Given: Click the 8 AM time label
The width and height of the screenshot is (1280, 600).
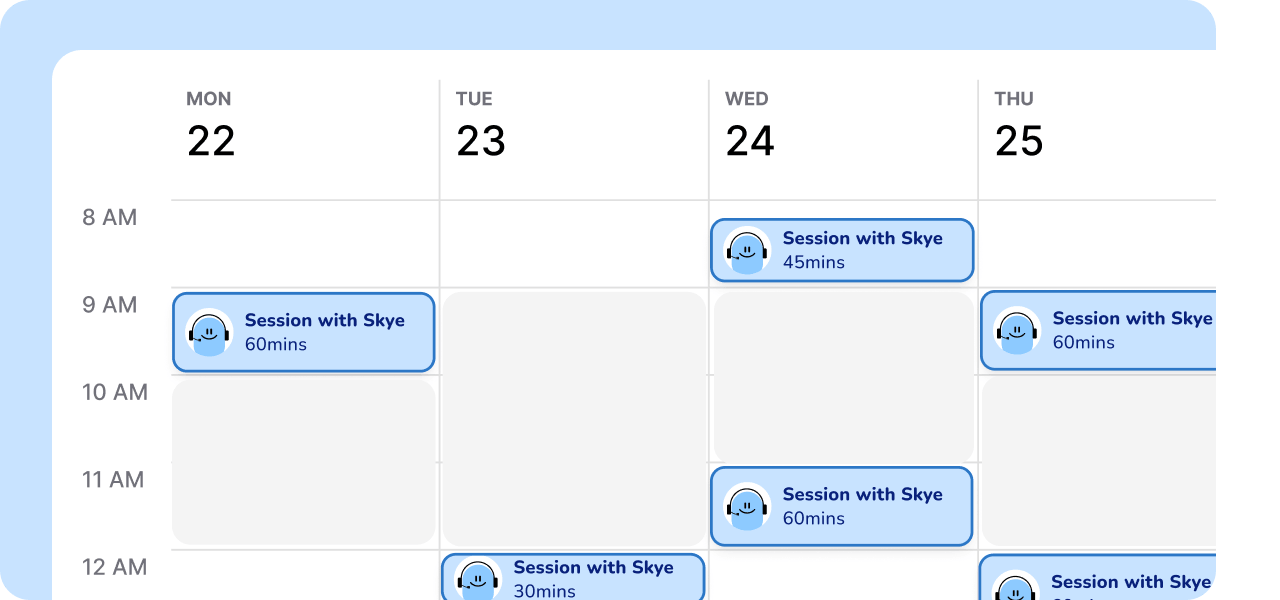Looking at the screenshot, I should tap(109, 217).
